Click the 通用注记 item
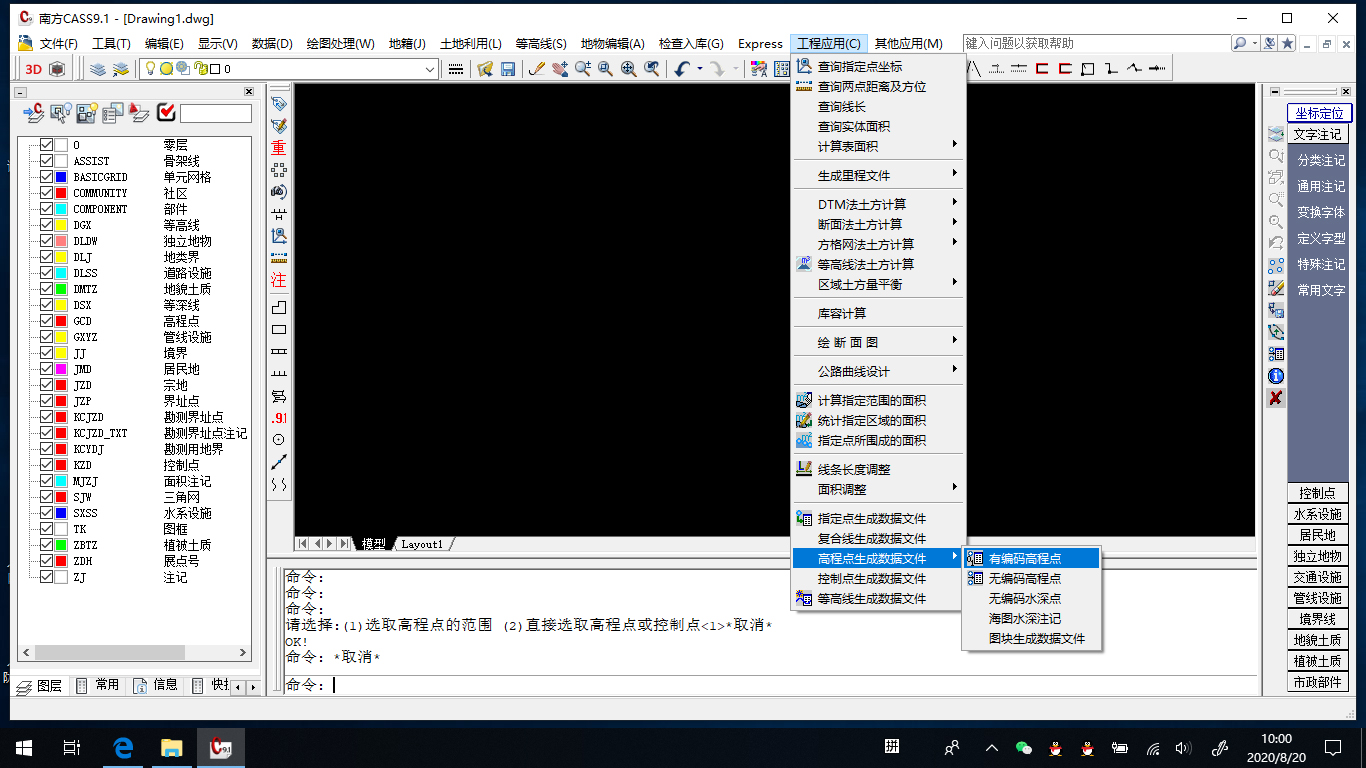This screenshot has width=1366, height=768. click(1321, 186)
